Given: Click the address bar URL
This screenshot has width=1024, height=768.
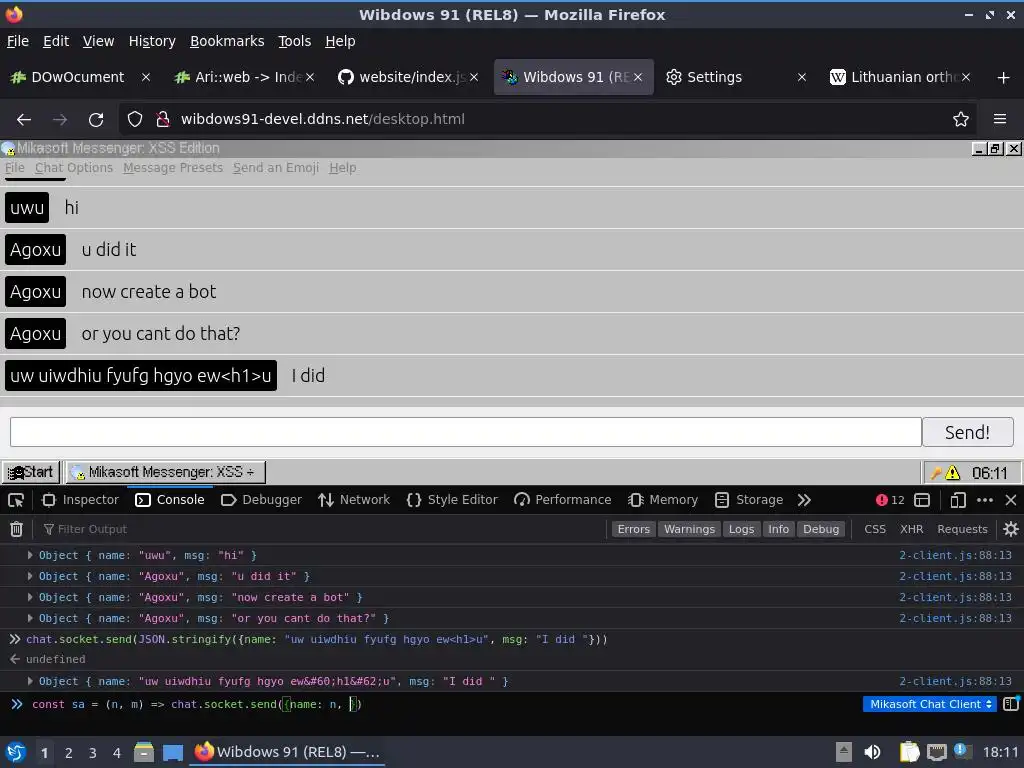Looking at the screenshot, I should pos(323,120).
